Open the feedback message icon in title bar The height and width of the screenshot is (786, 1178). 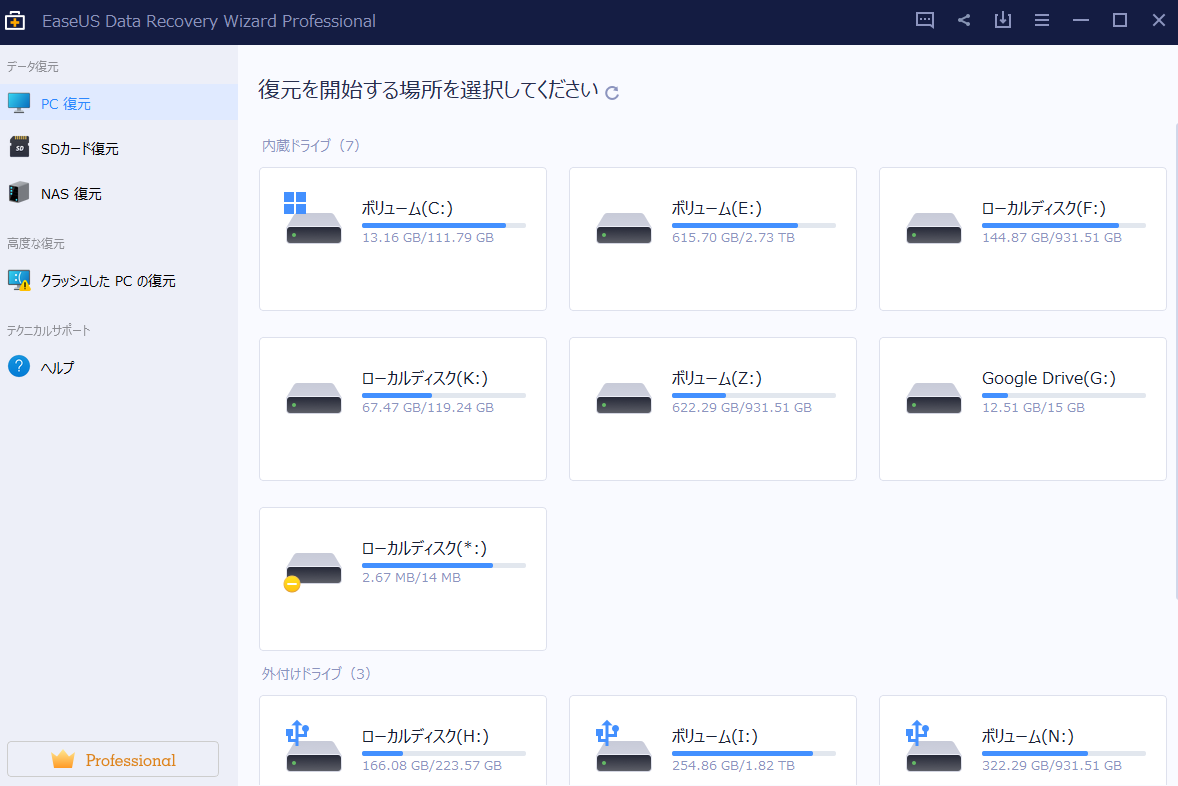click(925, 20)
